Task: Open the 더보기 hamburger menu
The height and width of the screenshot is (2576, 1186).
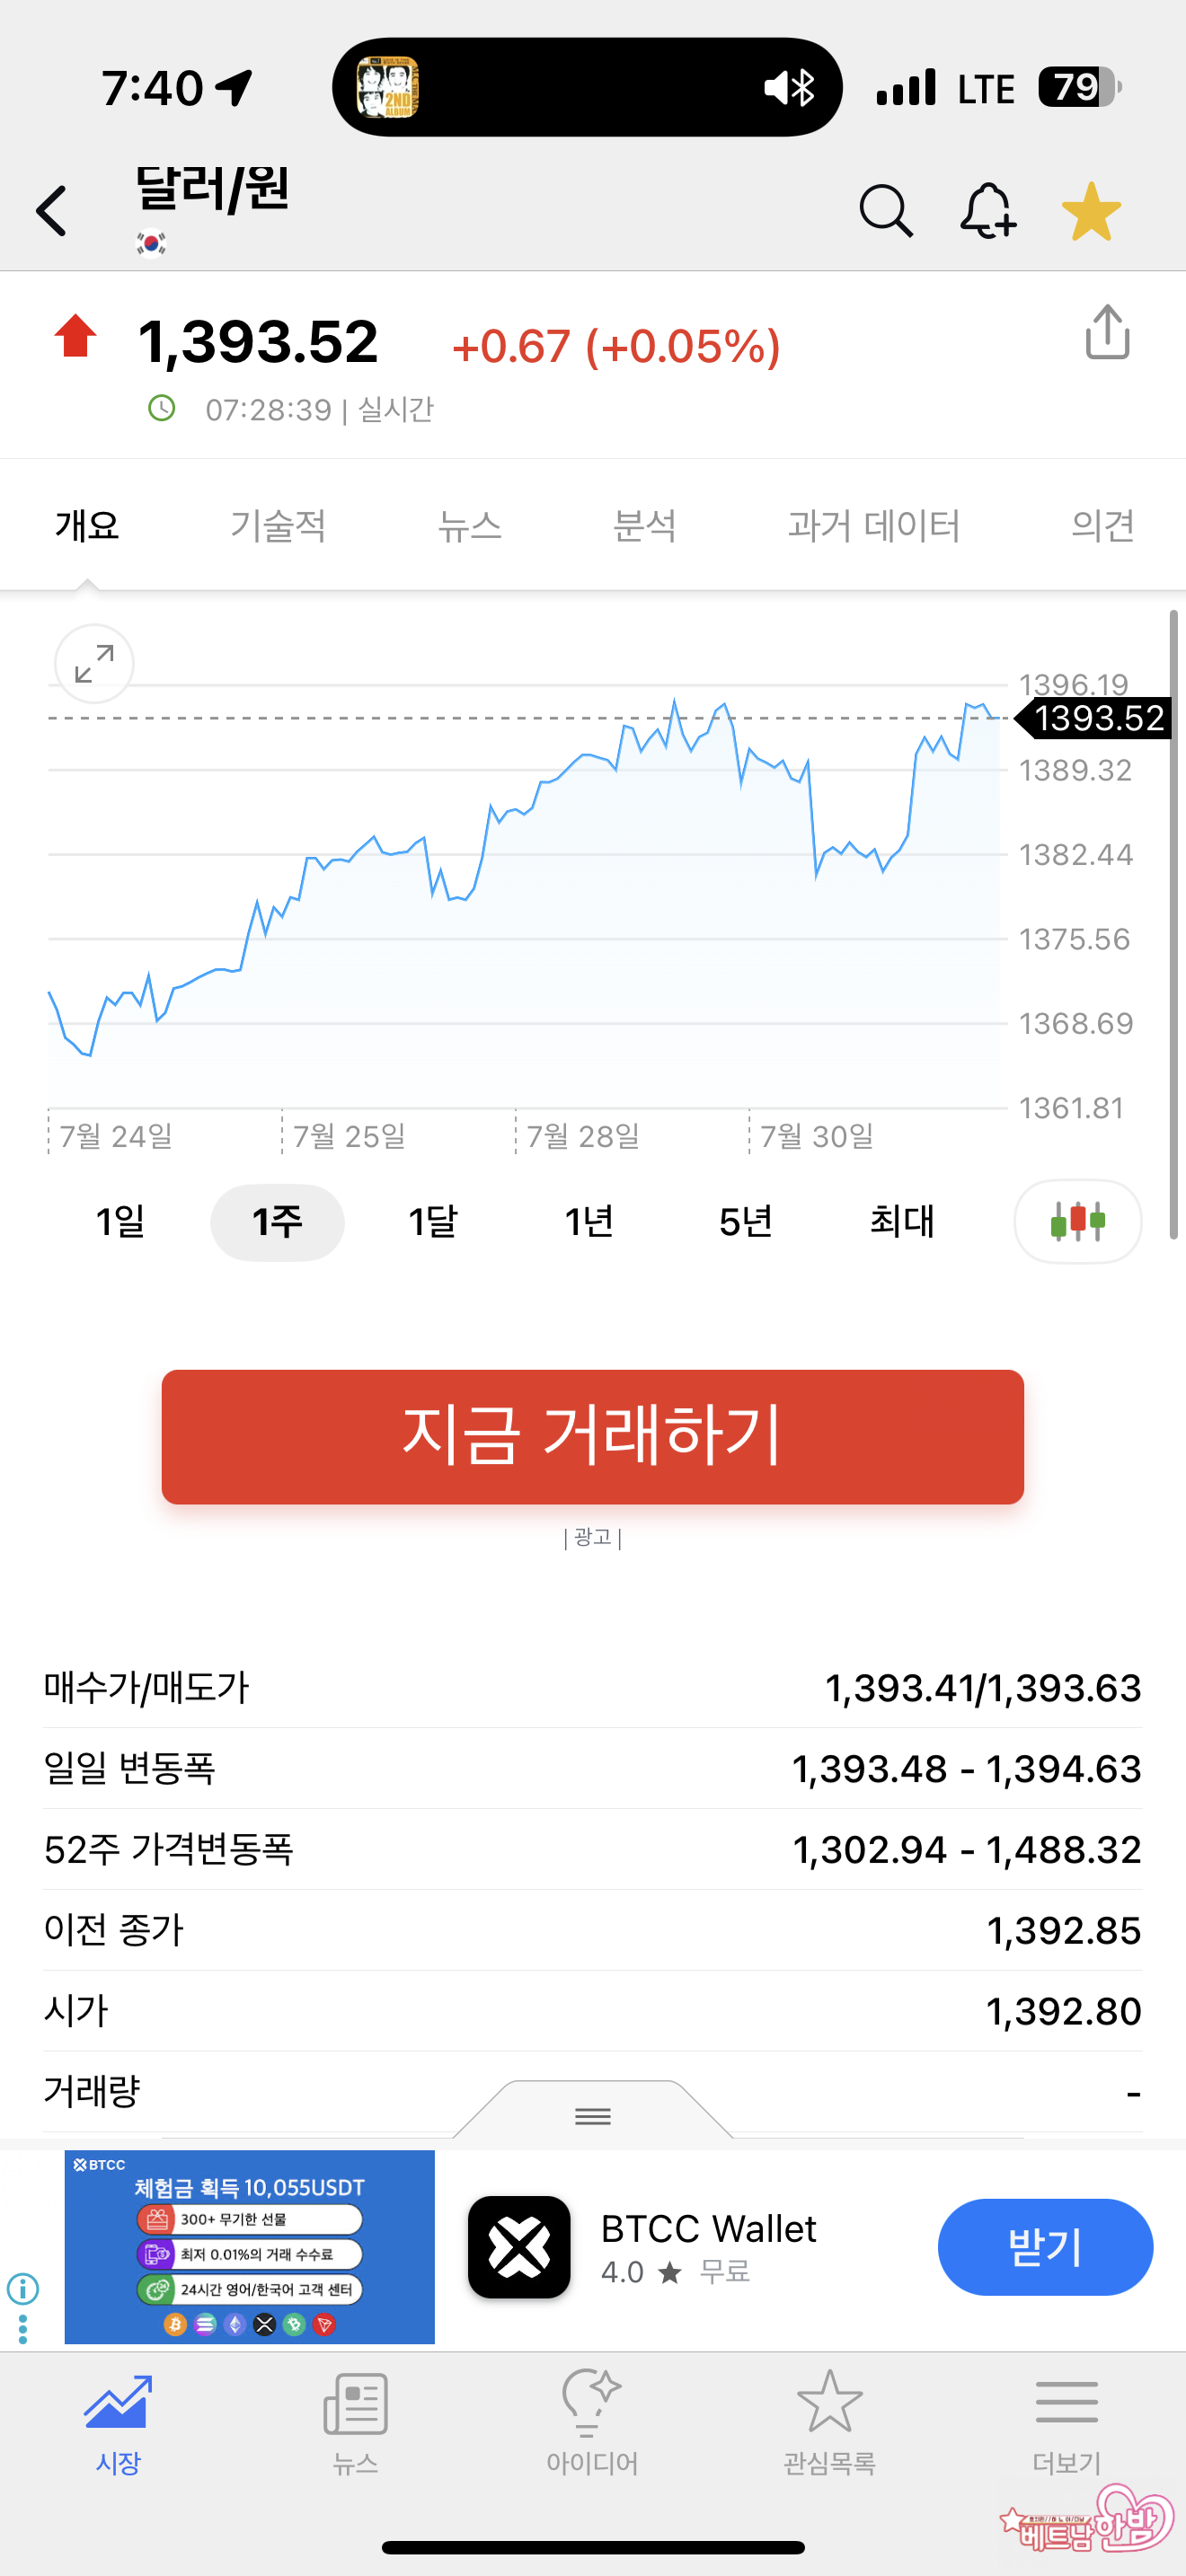Action: pos(1066,2420)
